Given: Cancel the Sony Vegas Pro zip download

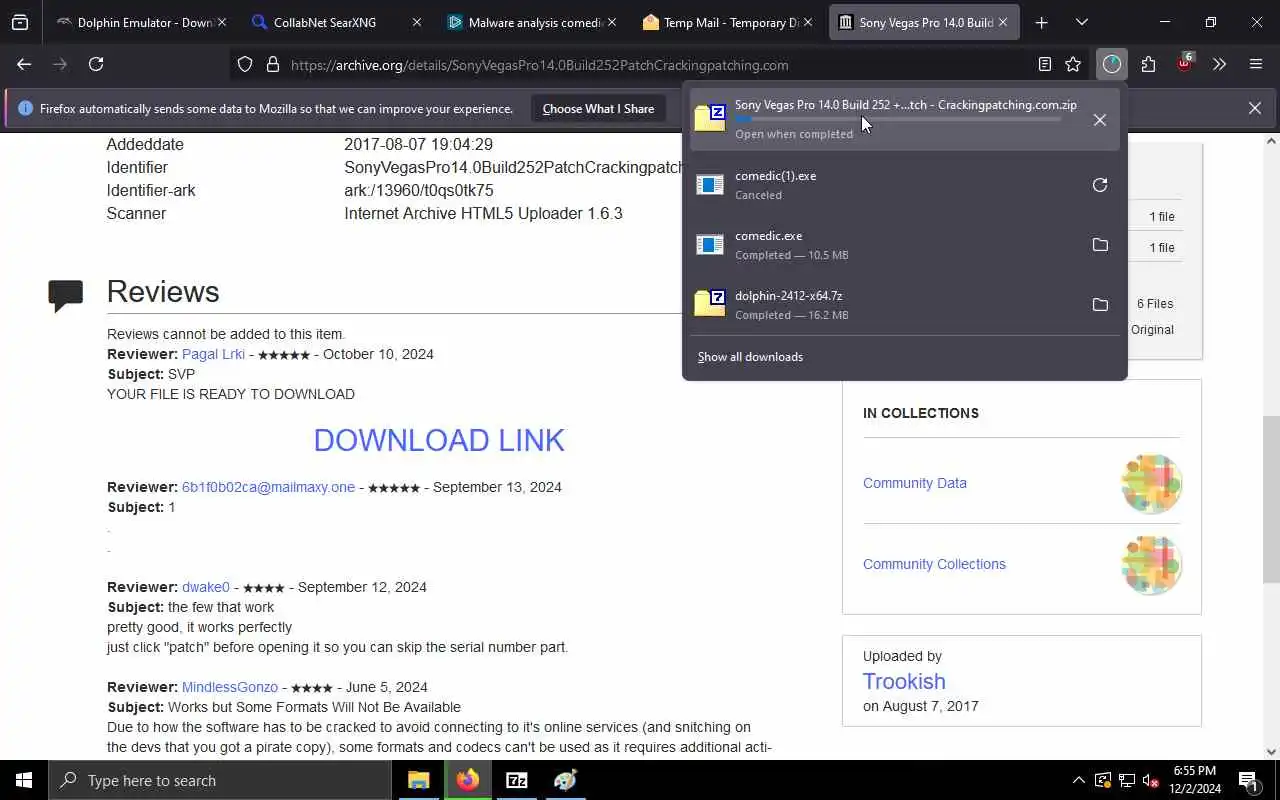Looking at the screenshot, I should coord(1100,120).
